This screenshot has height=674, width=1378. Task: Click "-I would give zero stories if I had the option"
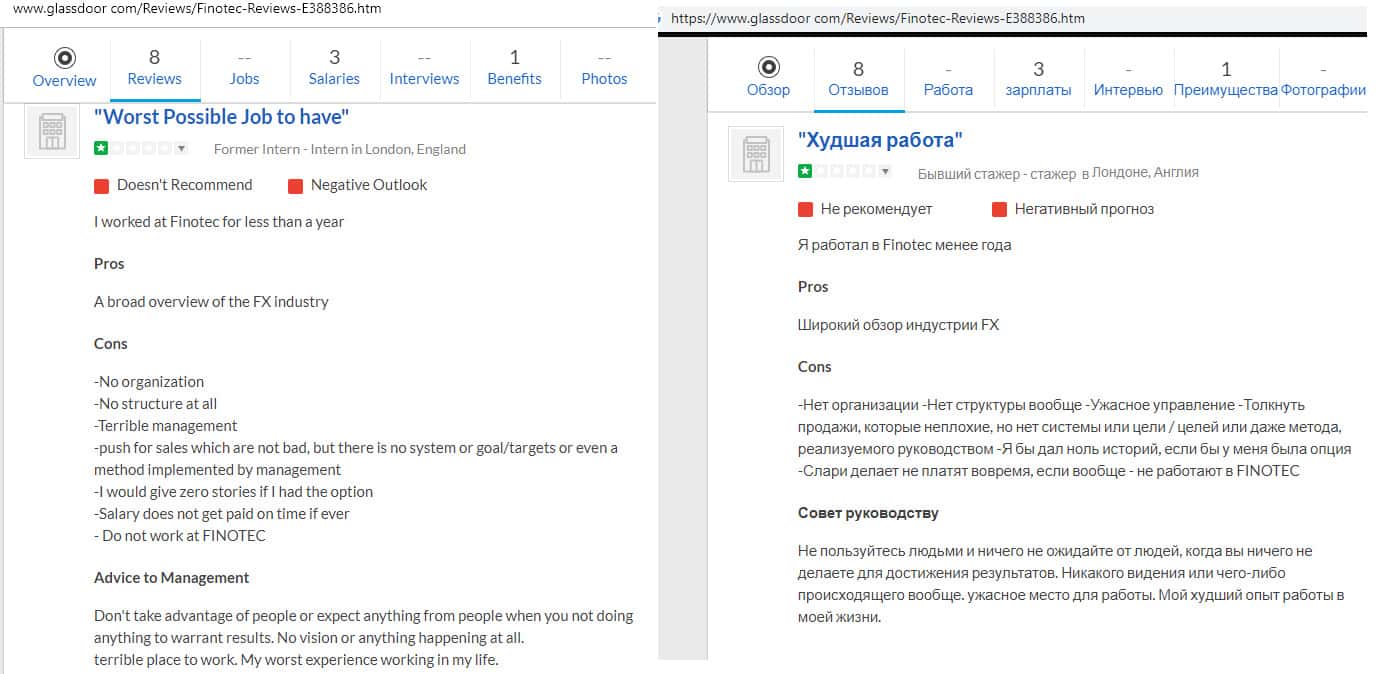233,492
